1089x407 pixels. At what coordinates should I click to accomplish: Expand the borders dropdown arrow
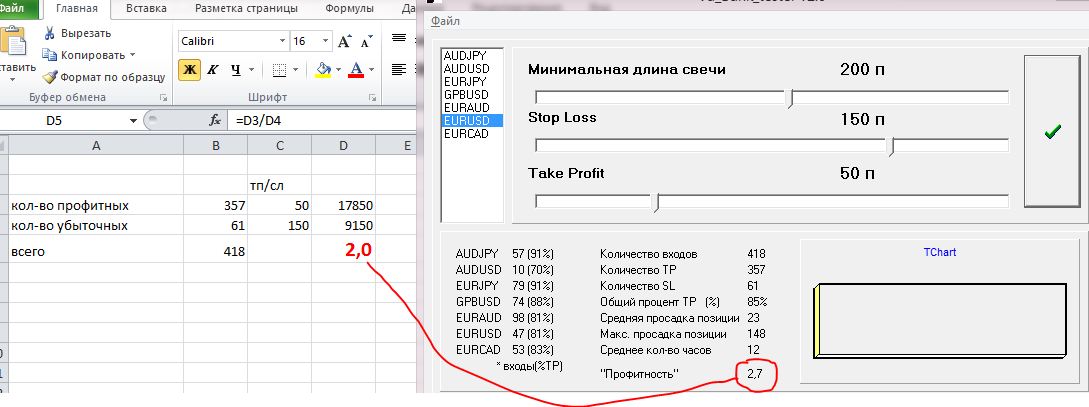tap(296, 70)
